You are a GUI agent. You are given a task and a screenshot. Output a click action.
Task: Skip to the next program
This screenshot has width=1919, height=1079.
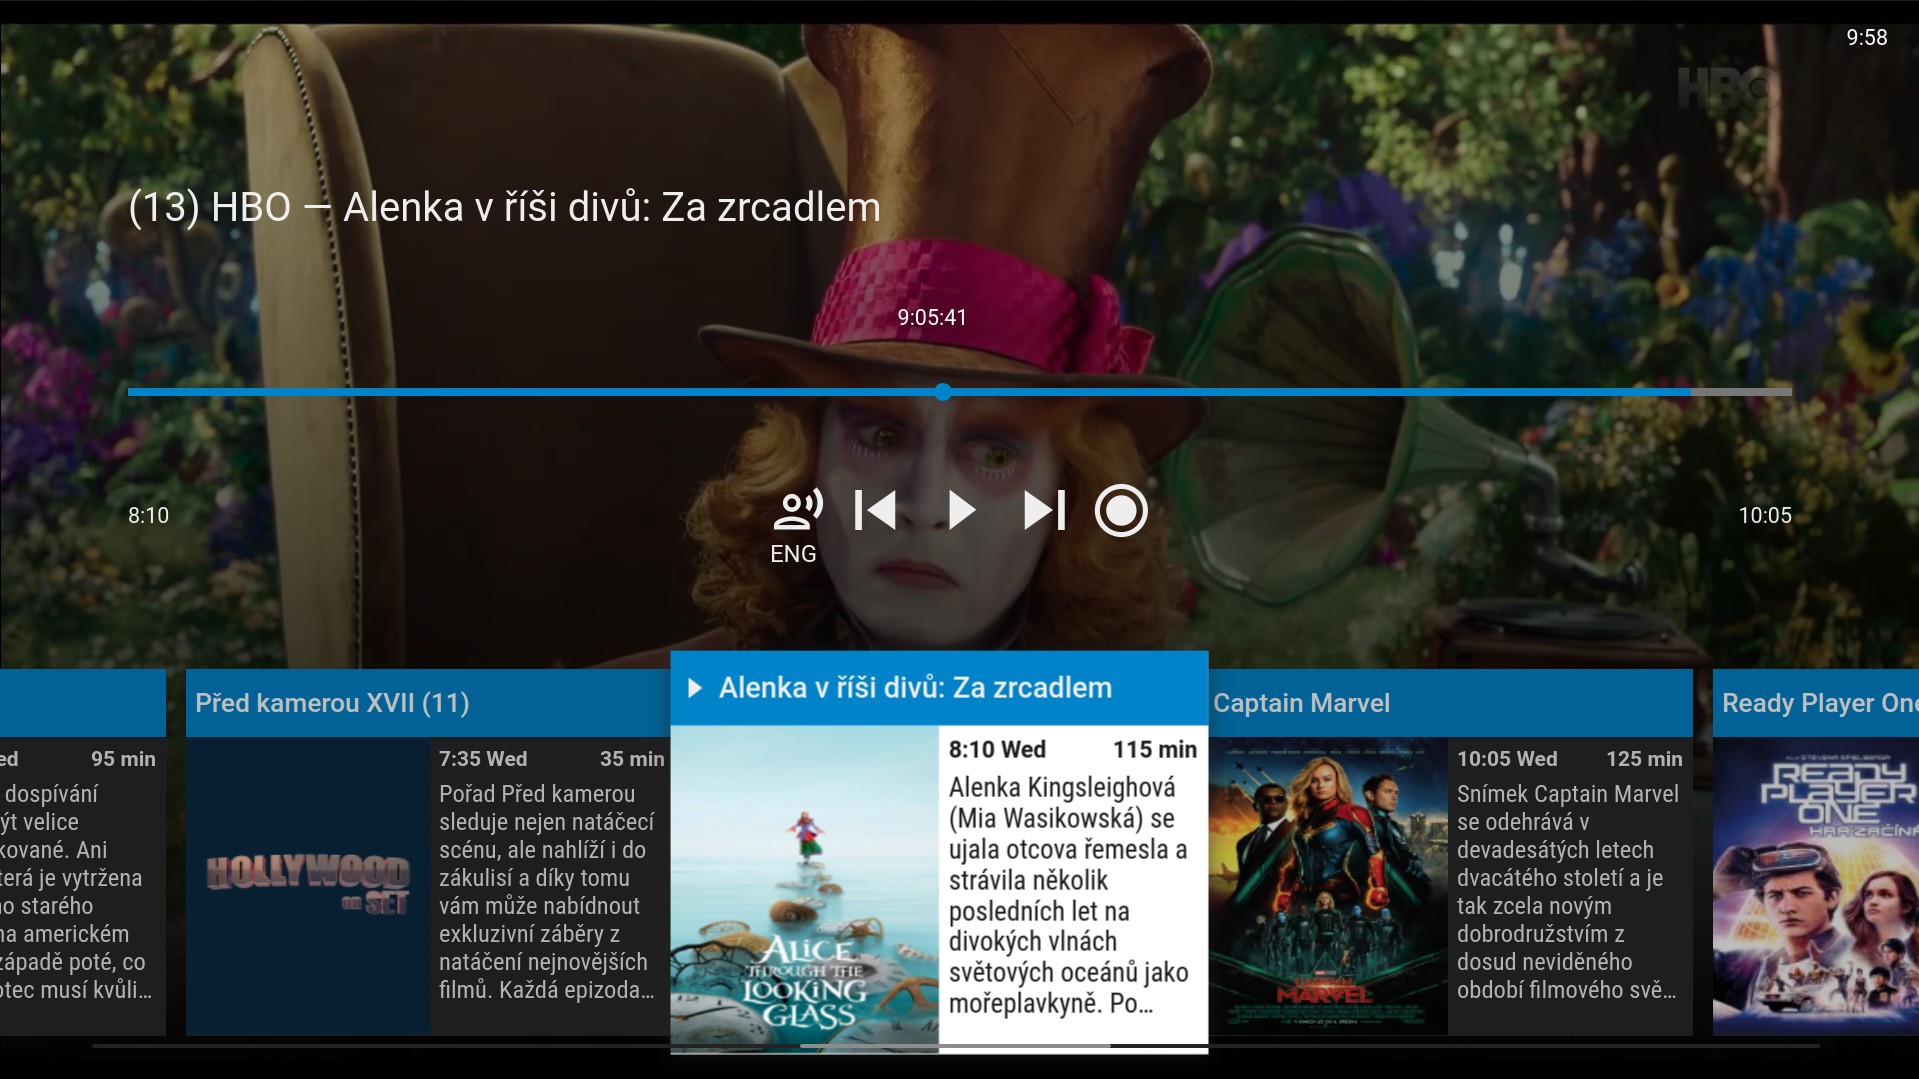point(1044,510)
